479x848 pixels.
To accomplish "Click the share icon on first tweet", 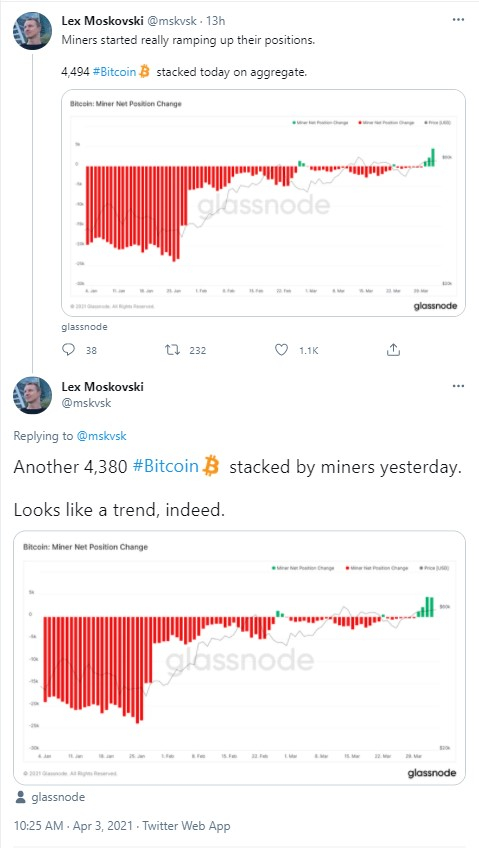I will click(x=393, y=350).
